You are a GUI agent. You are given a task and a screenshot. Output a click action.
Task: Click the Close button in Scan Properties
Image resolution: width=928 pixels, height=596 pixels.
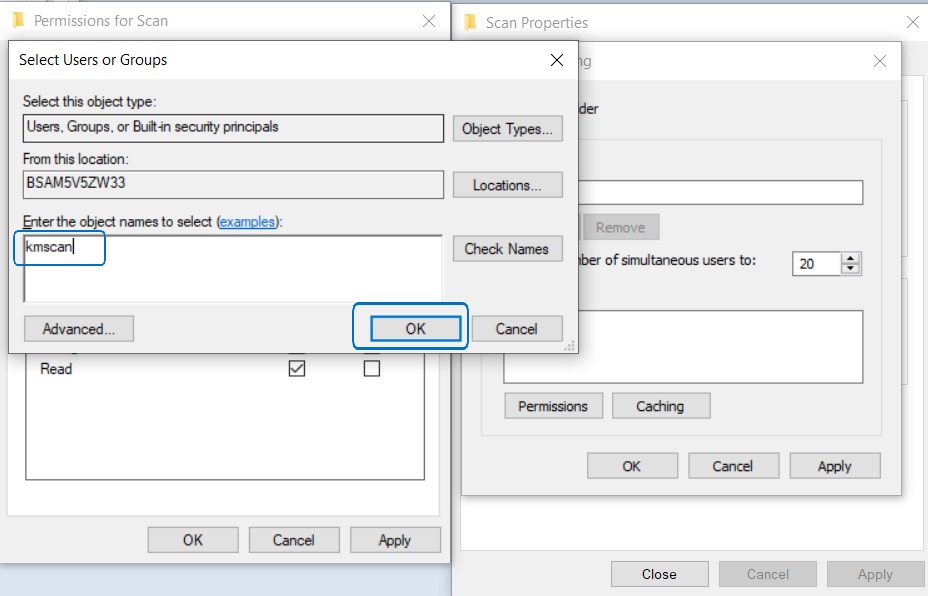point(659,574)
